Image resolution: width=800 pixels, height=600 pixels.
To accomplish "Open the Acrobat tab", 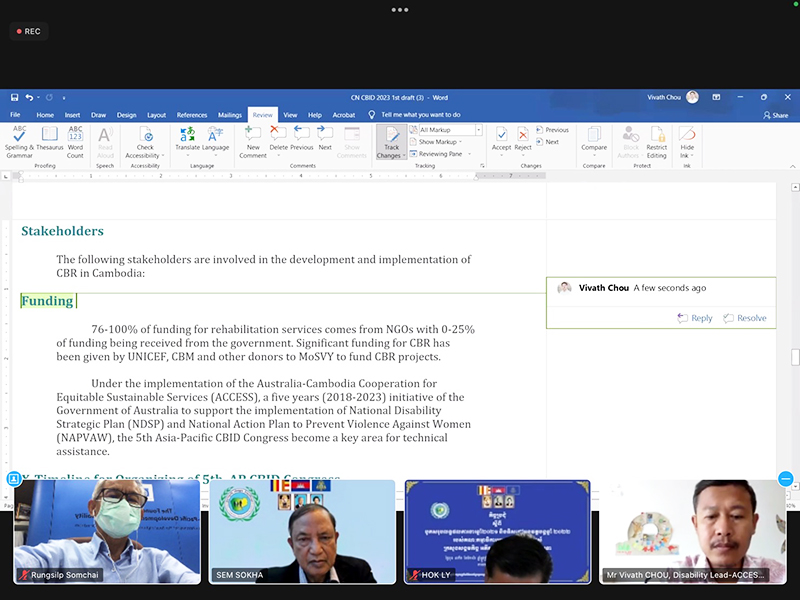I will pyautogui.click(x=343, y=115).
